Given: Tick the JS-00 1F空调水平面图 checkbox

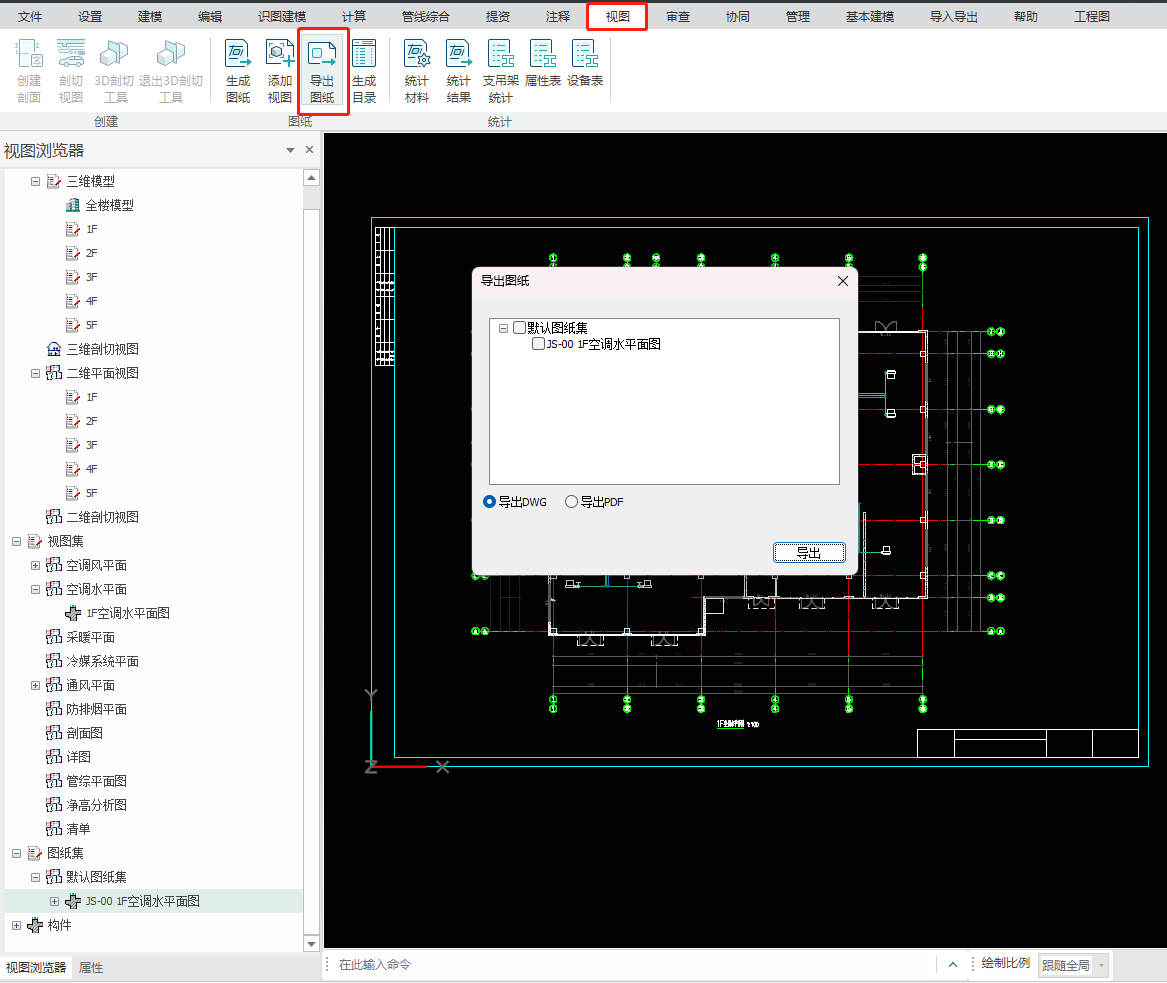Looking at the screenshot, I should pos(539,344).
